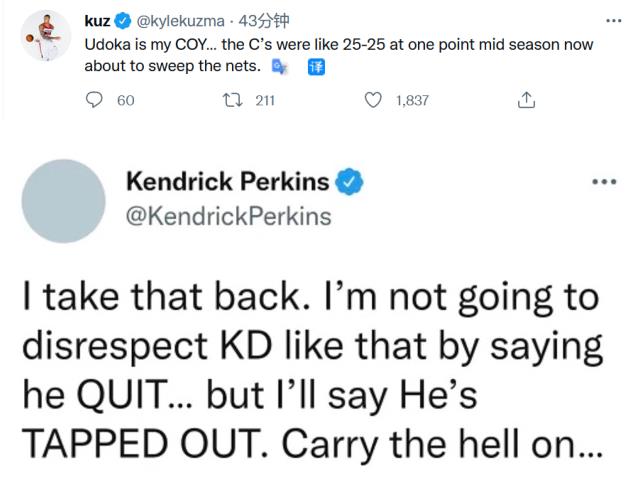Image resolution: width=641 pixels, height=489 pixels.
Task: Tap the blue 译 translate icon
Action: click(316, 67)
